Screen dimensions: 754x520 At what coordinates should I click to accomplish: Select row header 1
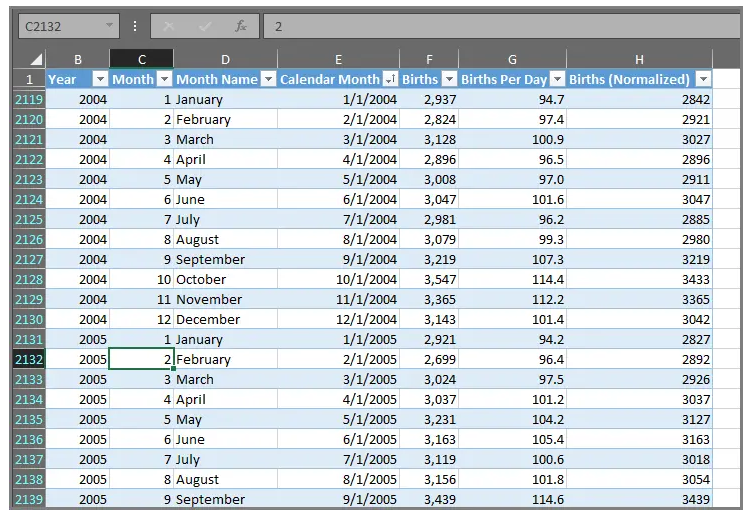tap(29, 79)
